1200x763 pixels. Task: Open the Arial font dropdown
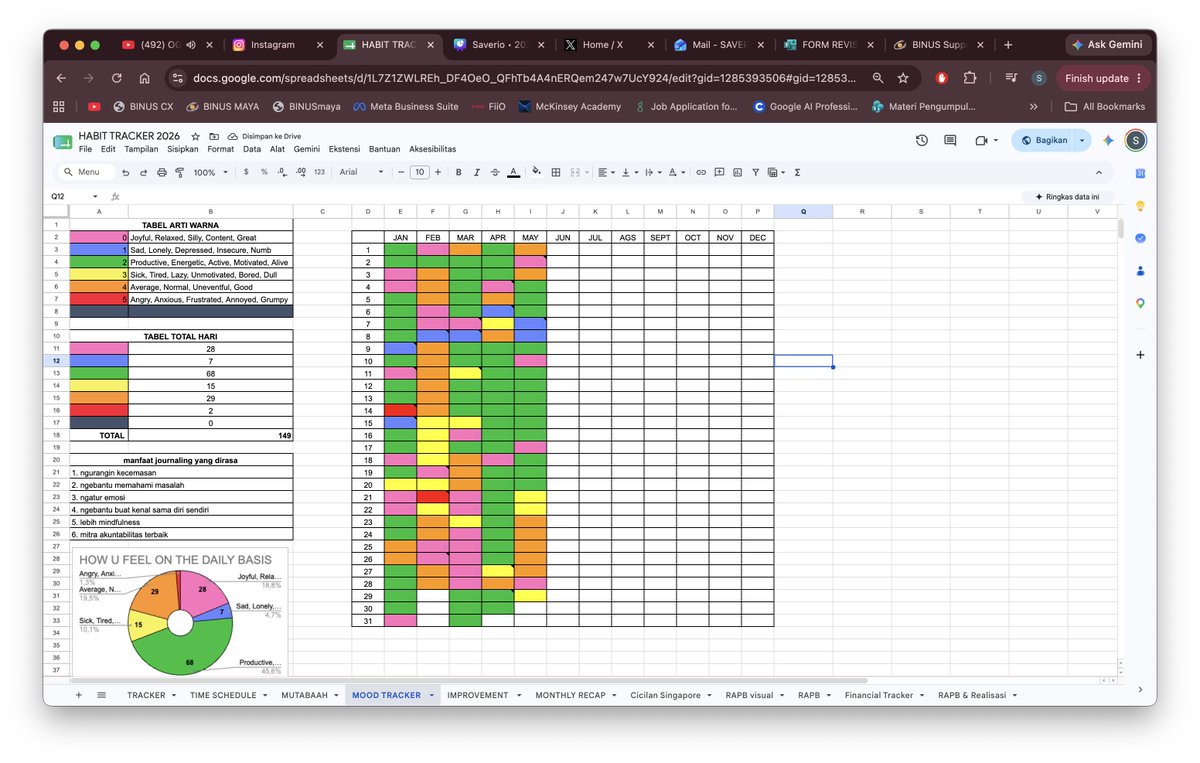[x=361, y=172]
